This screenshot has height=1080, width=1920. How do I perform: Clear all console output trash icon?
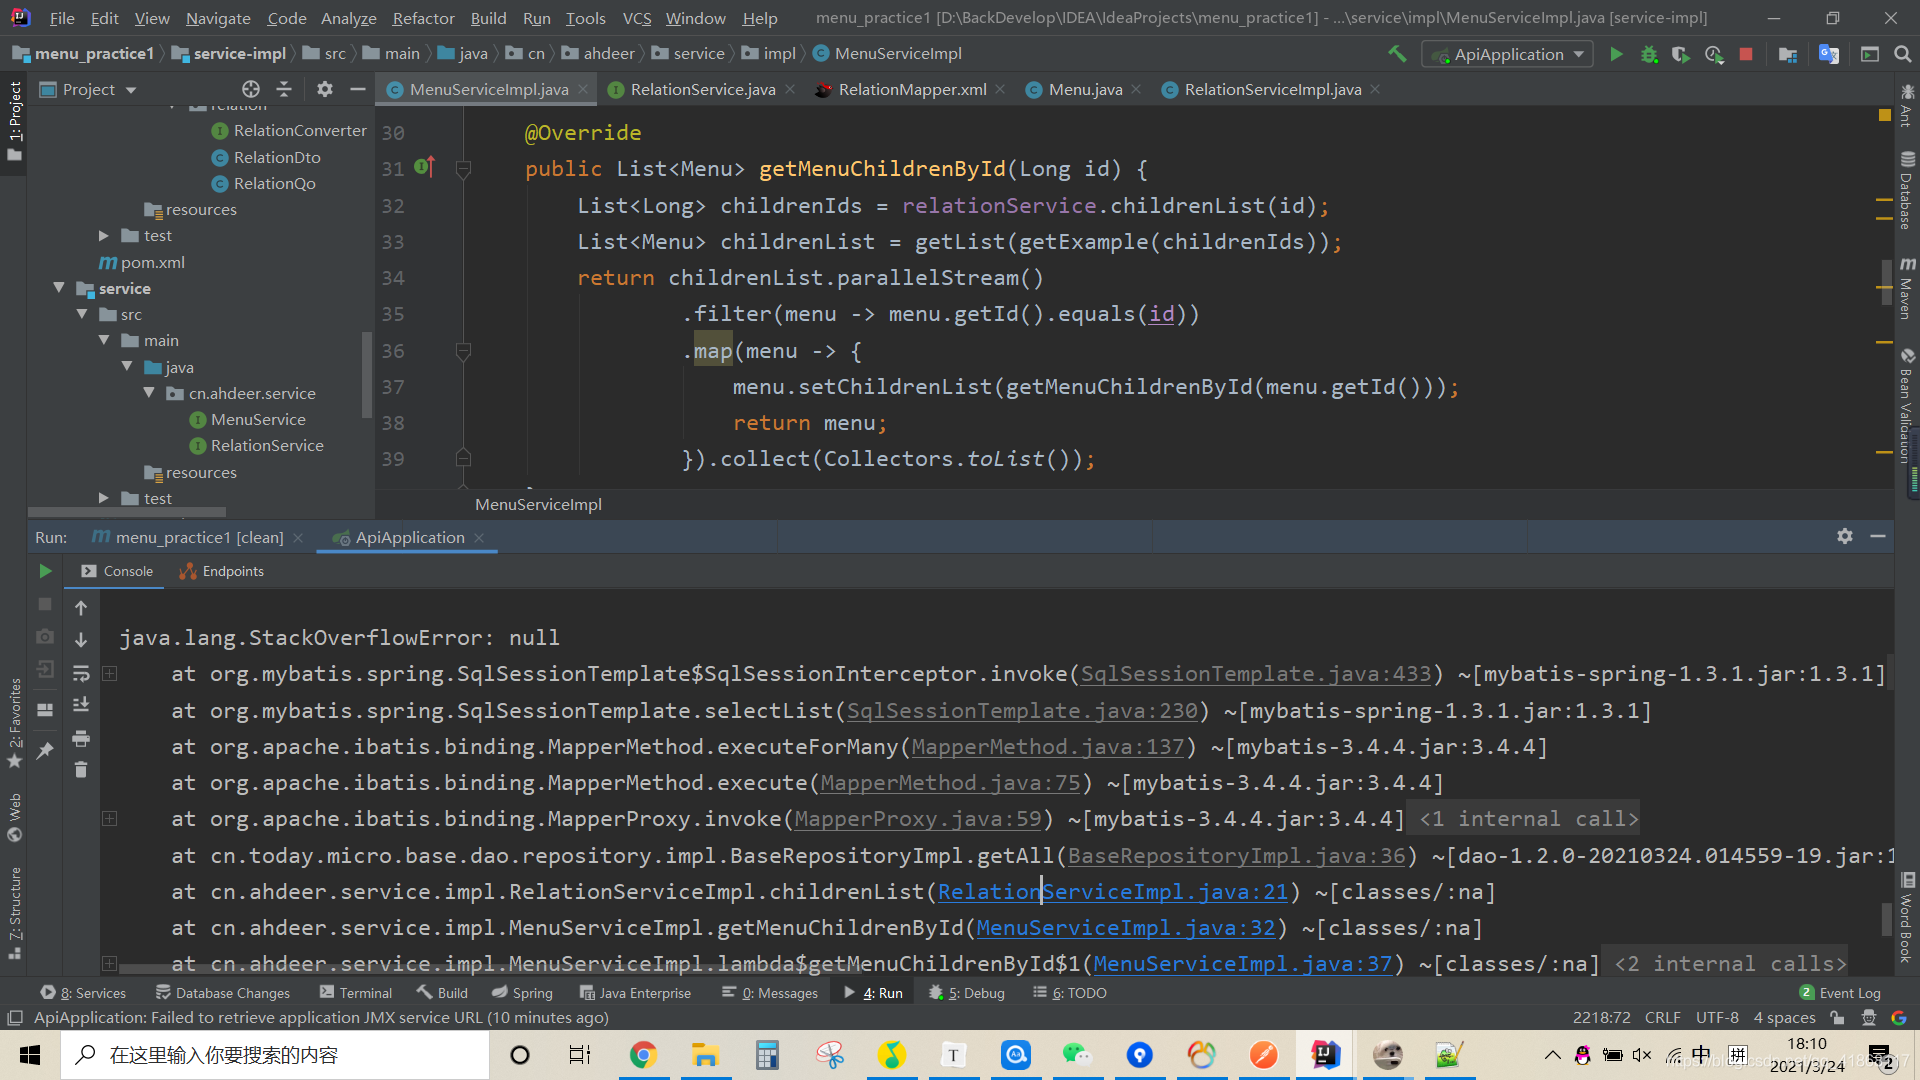[81, 769]
